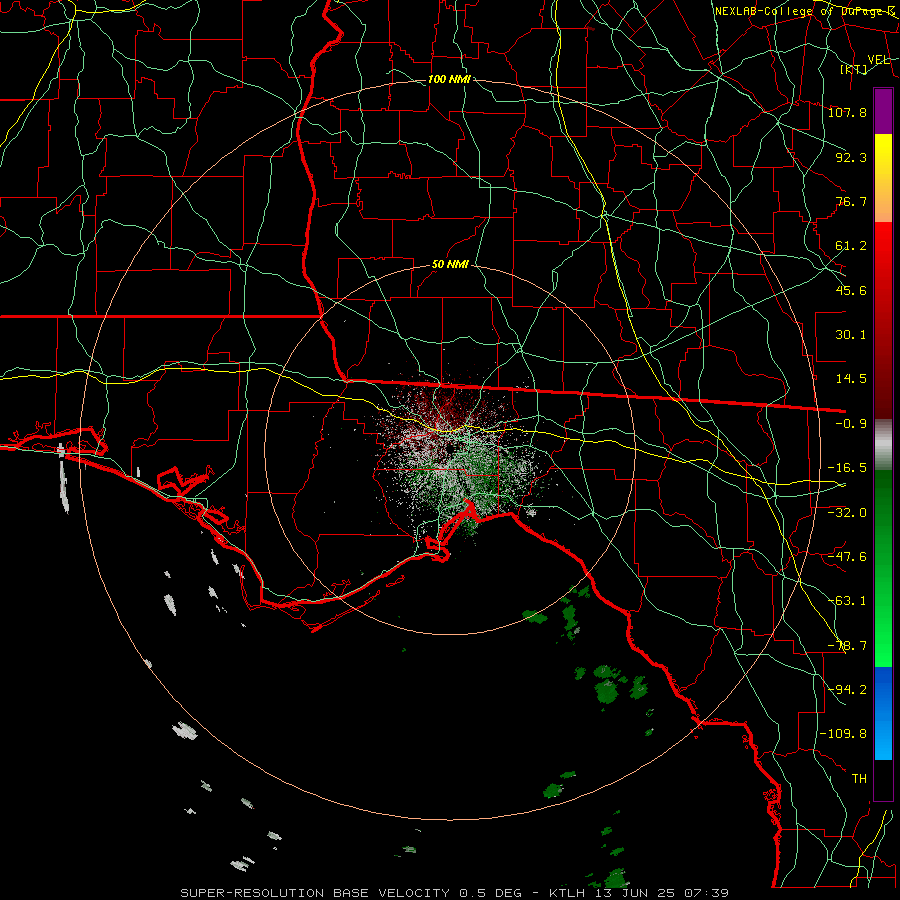
Task: Select the -32.0 scale value
Action: 847,512
